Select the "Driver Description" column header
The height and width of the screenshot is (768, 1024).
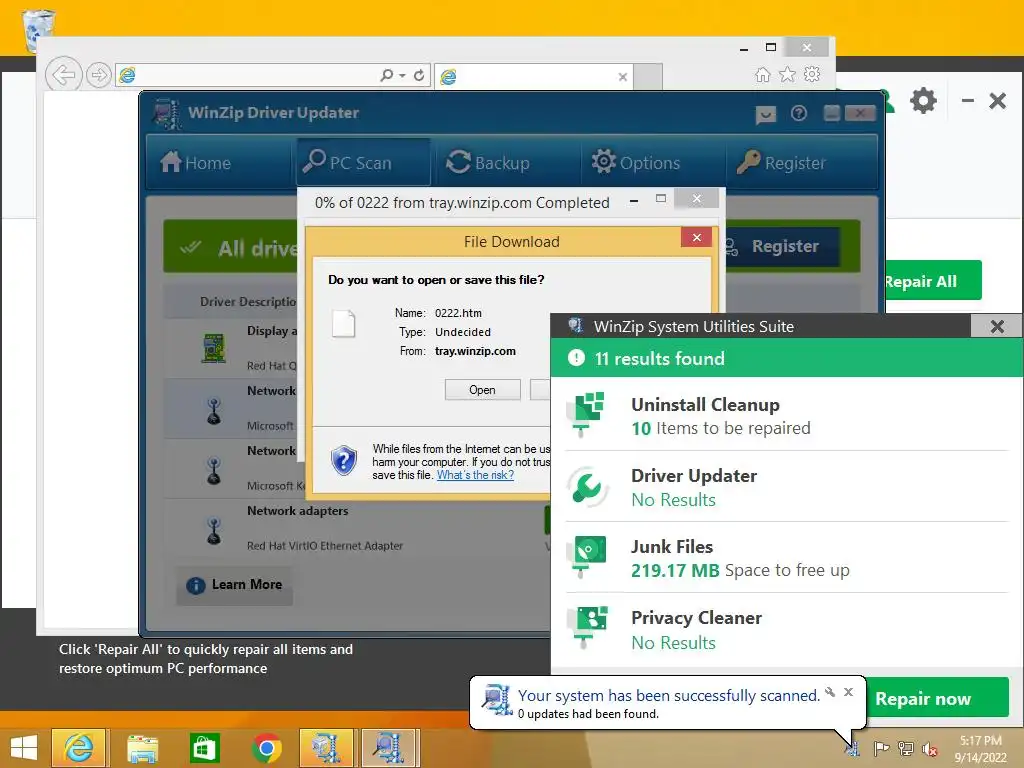pos(248,302)
